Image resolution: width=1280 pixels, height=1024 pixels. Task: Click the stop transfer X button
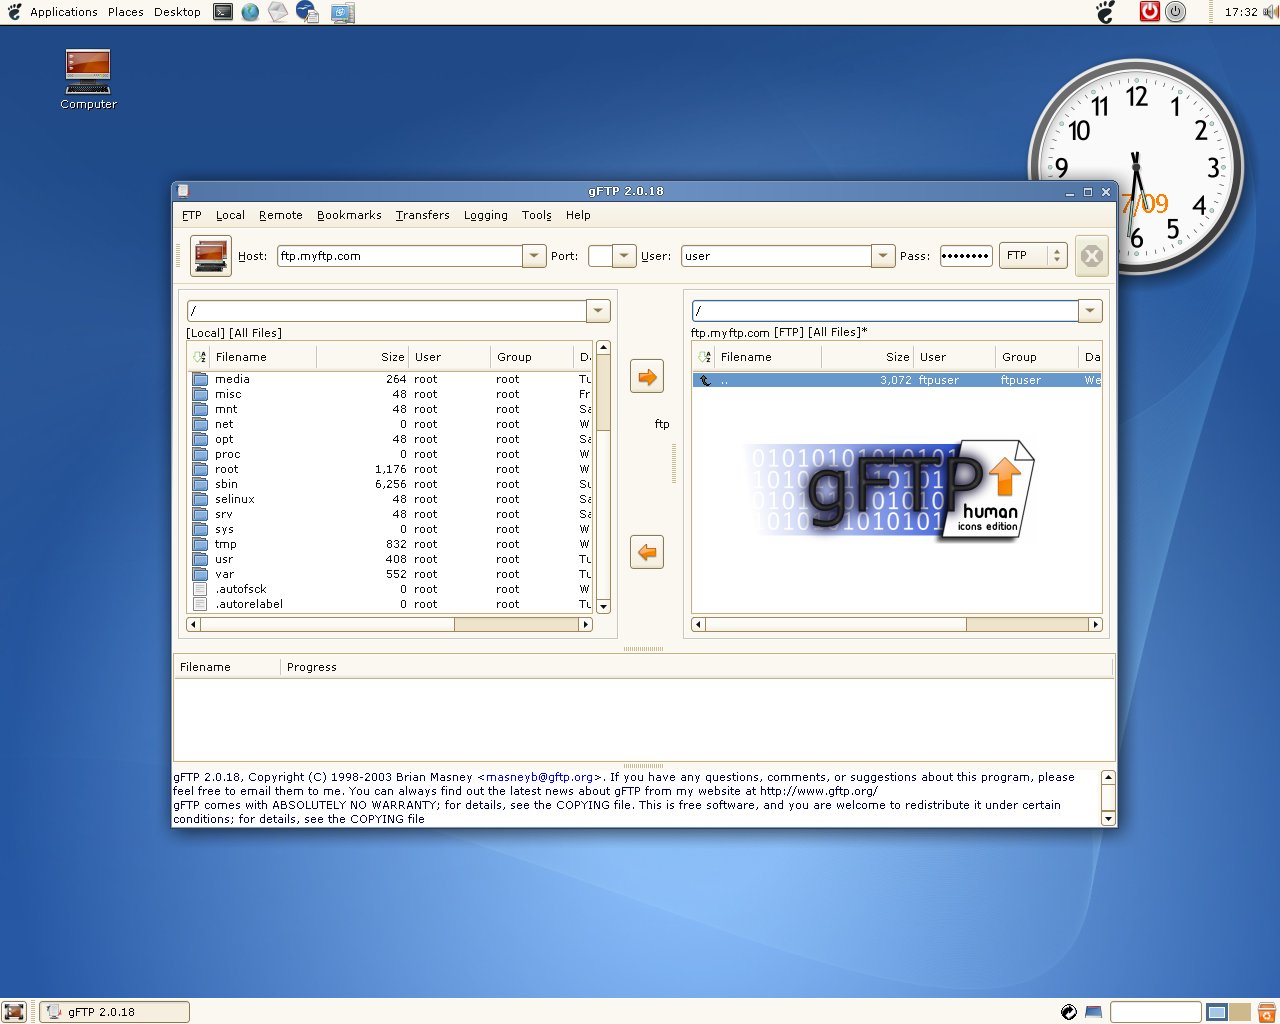pos(1092,256)
